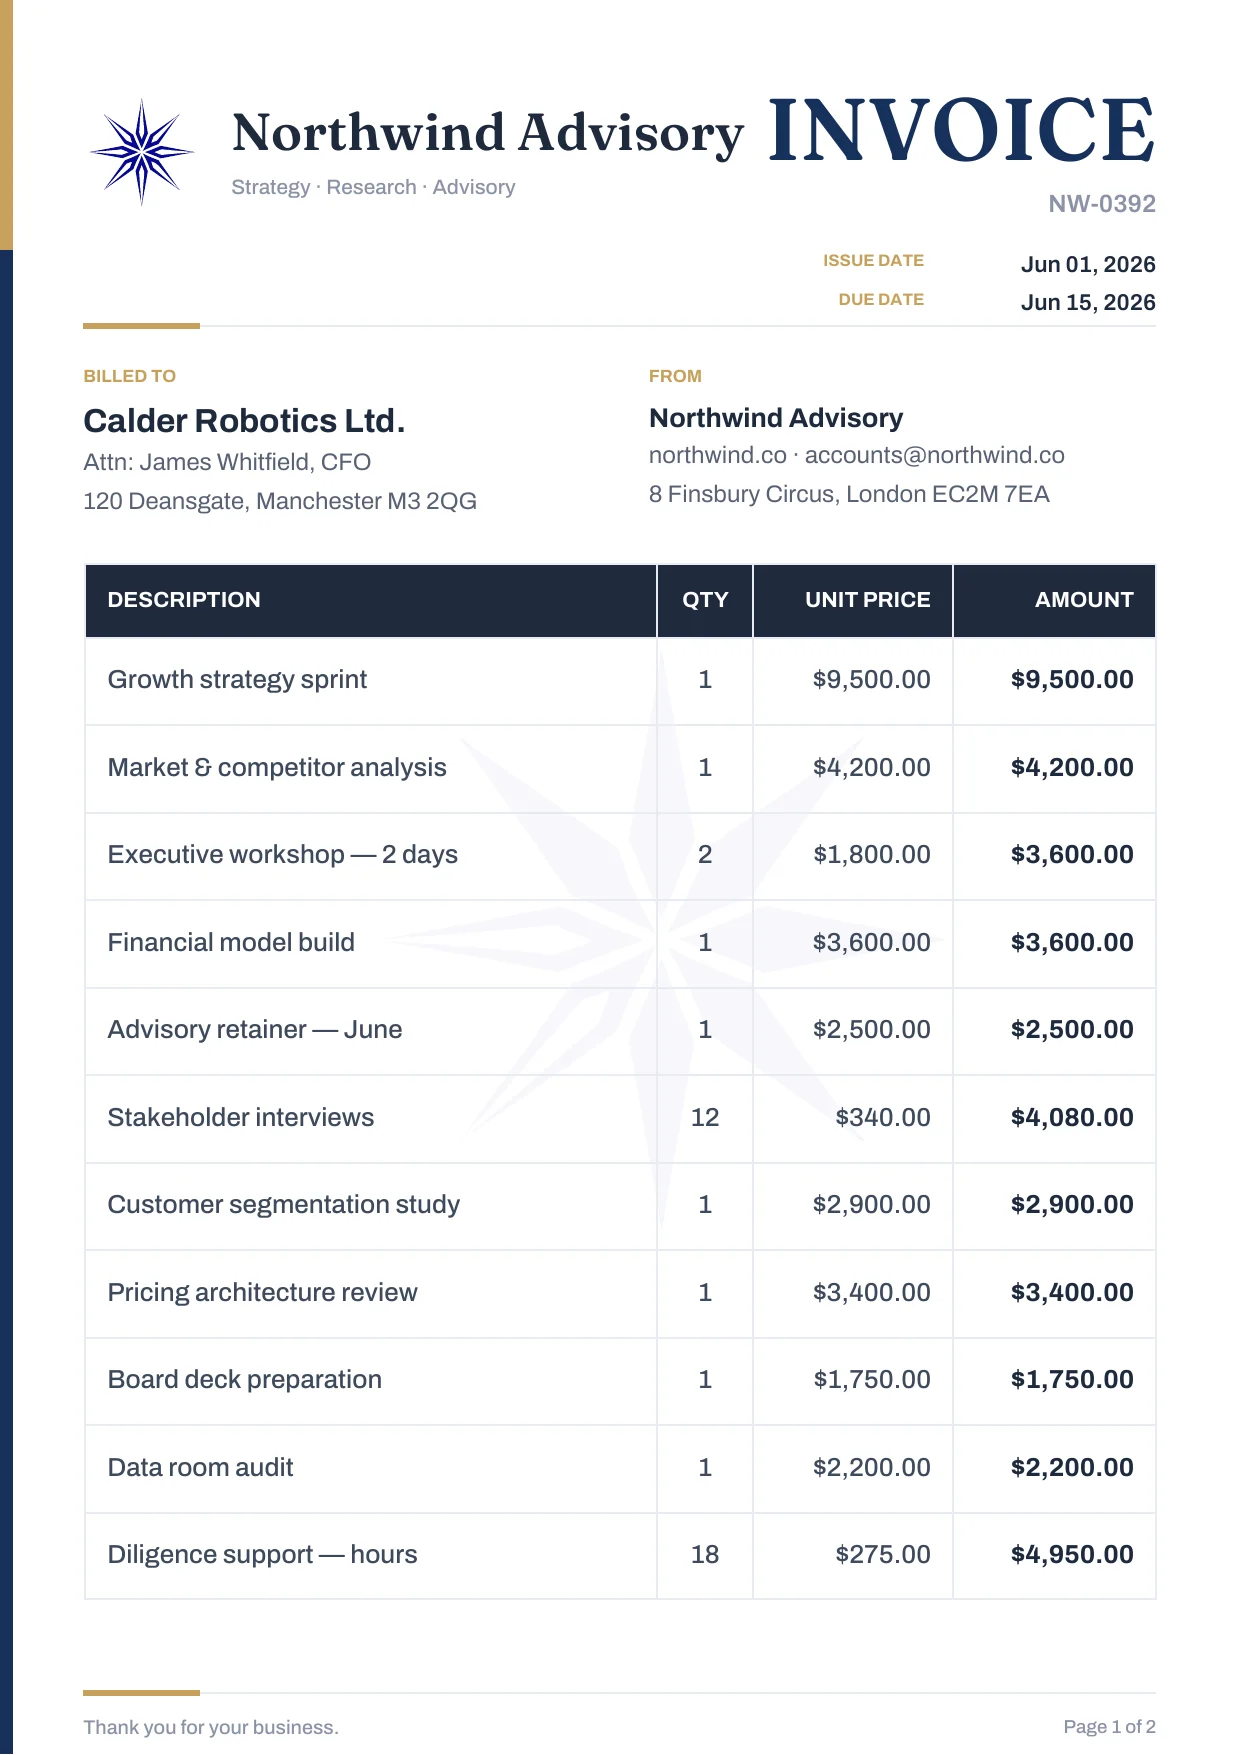Select amount '$4,950.00' for Diligence support
The height and width of the screenshot is (1755, 1240).
coord(1072,1555)
